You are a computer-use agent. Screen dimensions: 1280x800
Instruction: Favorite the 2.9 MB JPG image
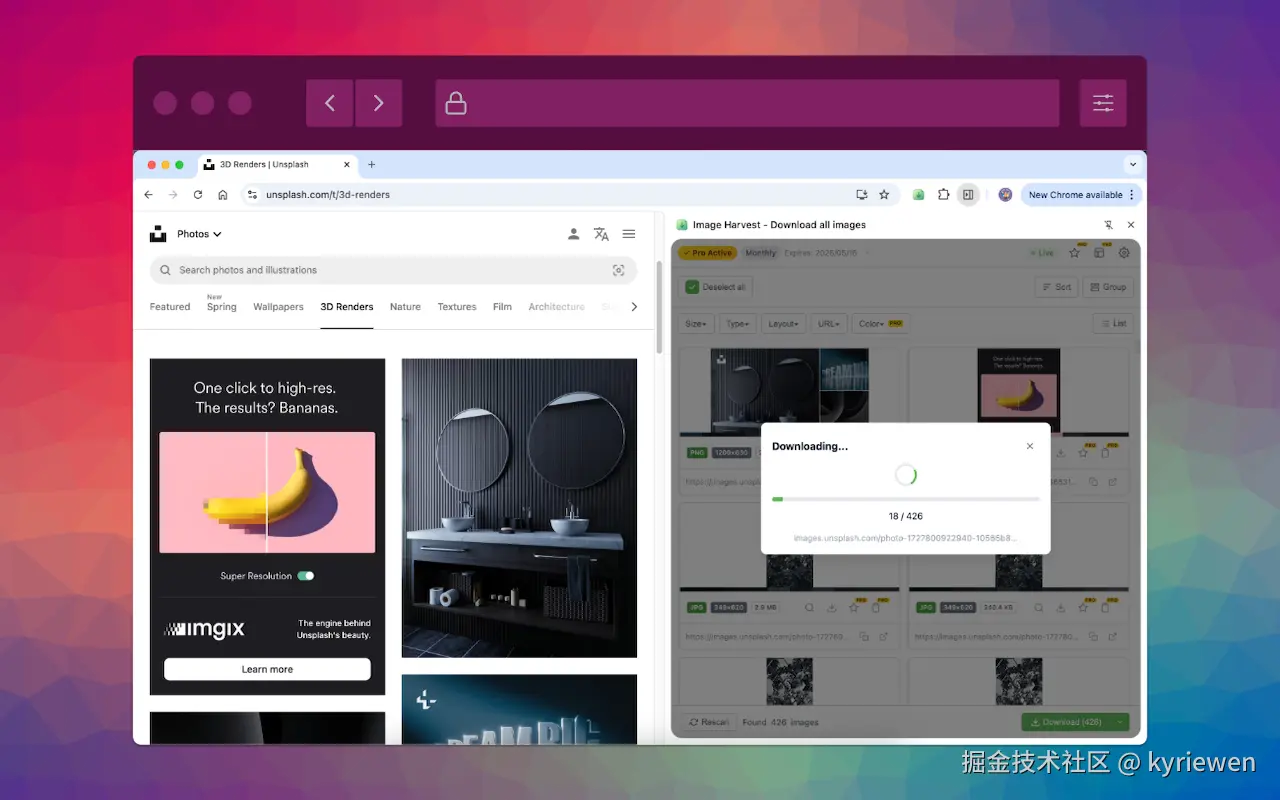[854, 607]
